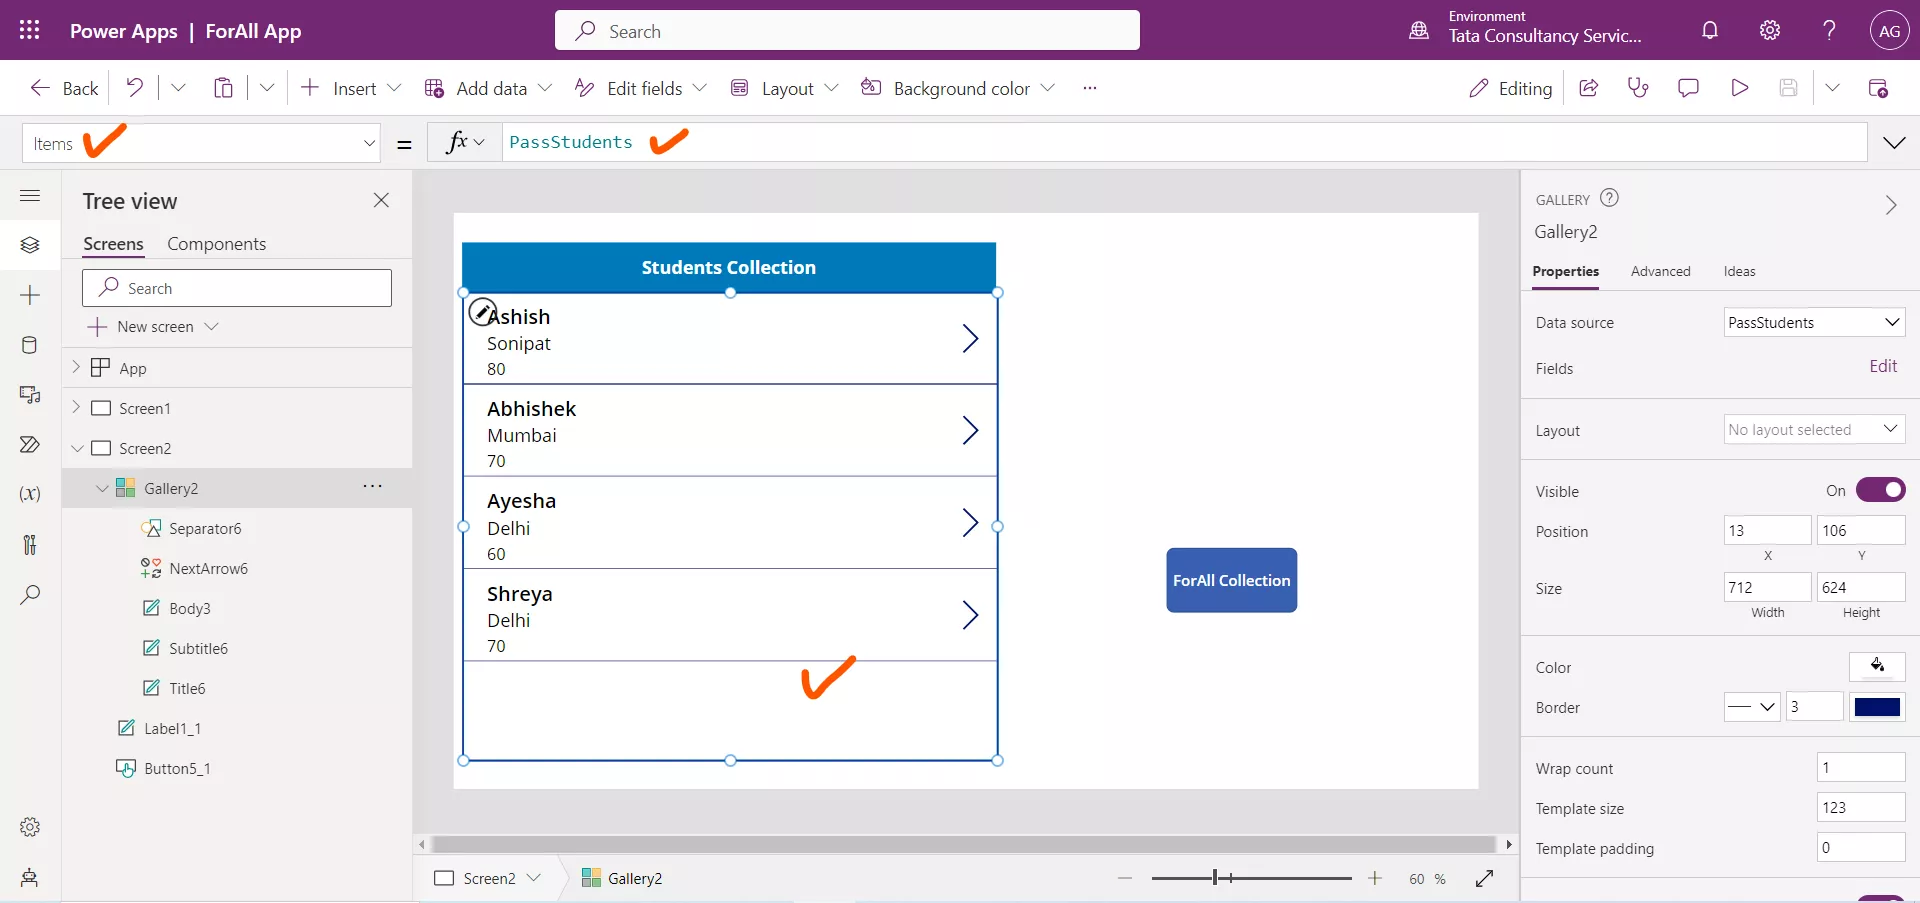Preview the app with Play icon
Image resolution: width=1920 pixels, height=903 pixels.
[1739, 88]
